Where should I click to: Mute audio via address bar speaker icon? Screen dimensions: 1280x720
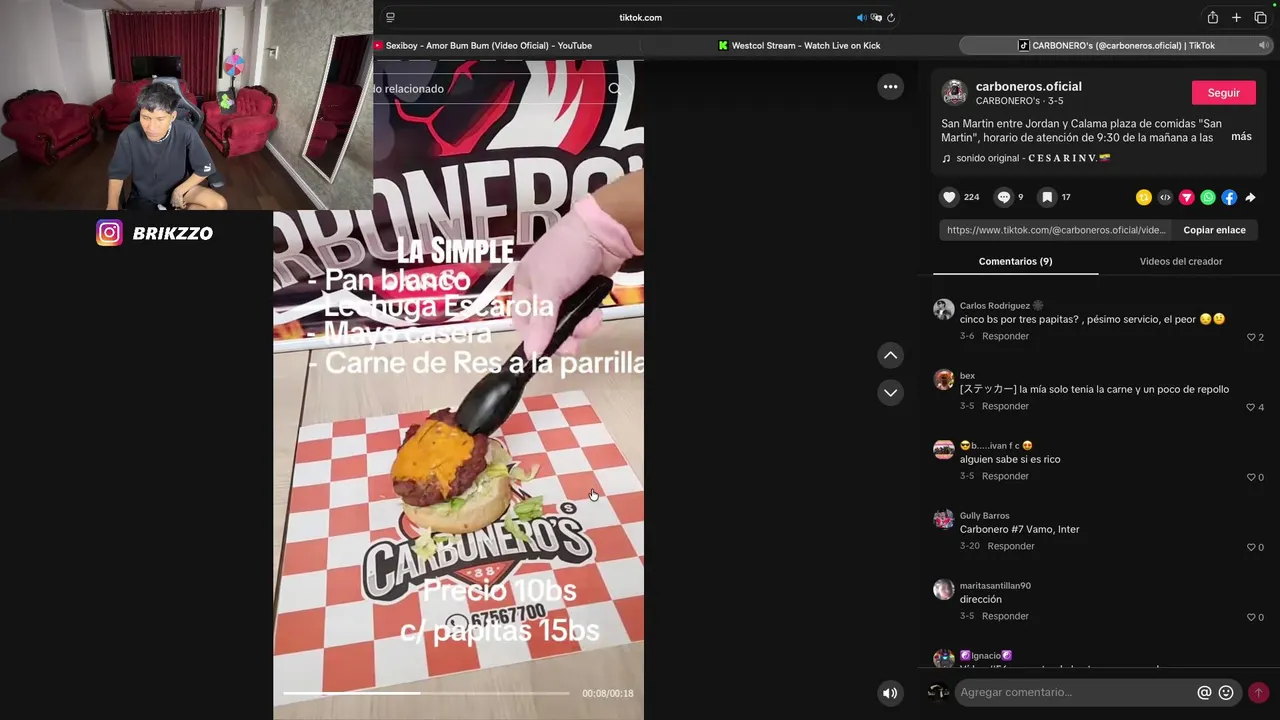click(x=861, y=17)
